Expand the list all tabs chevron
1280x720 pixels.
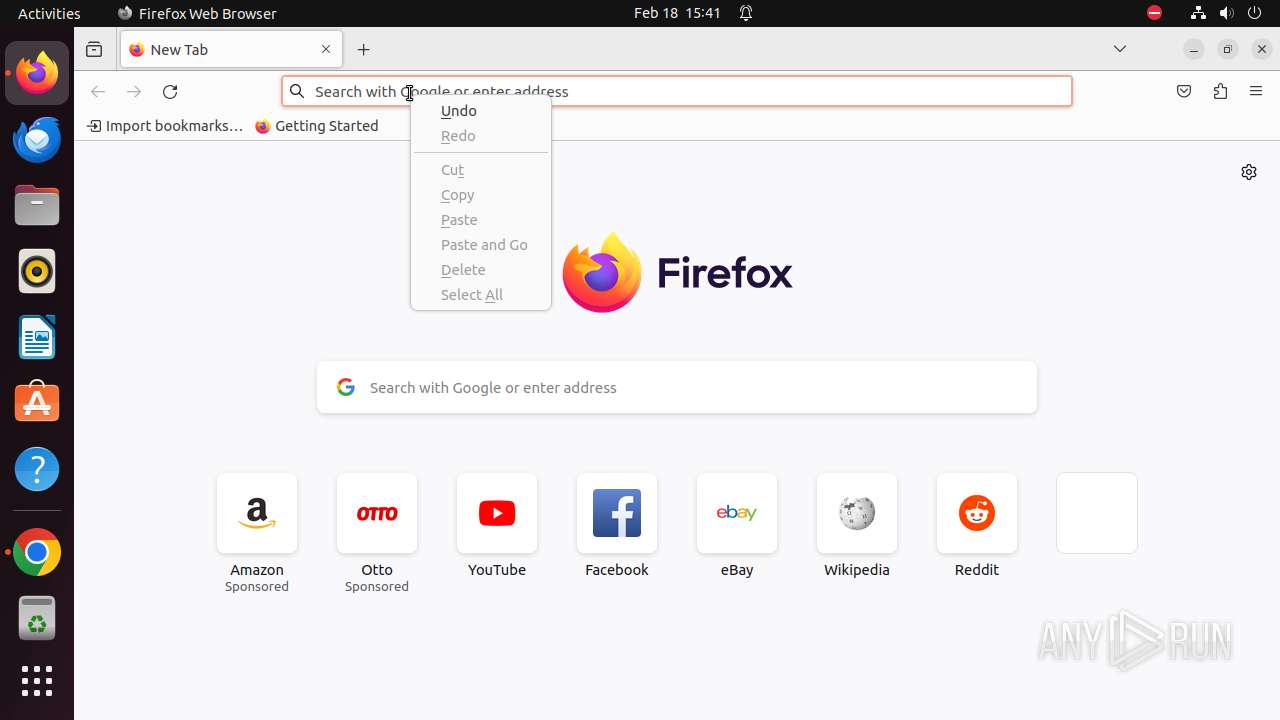pyautogui.click(x=1120, y=49)
